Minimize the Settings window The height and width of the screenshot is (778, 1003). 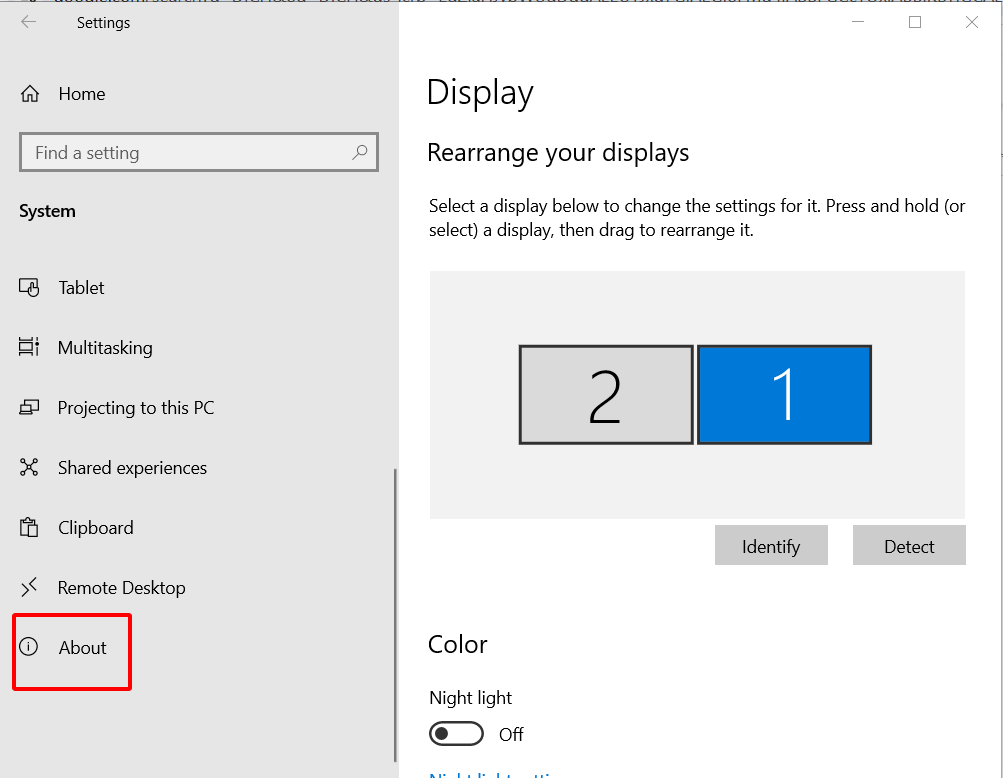coord(857,22)
